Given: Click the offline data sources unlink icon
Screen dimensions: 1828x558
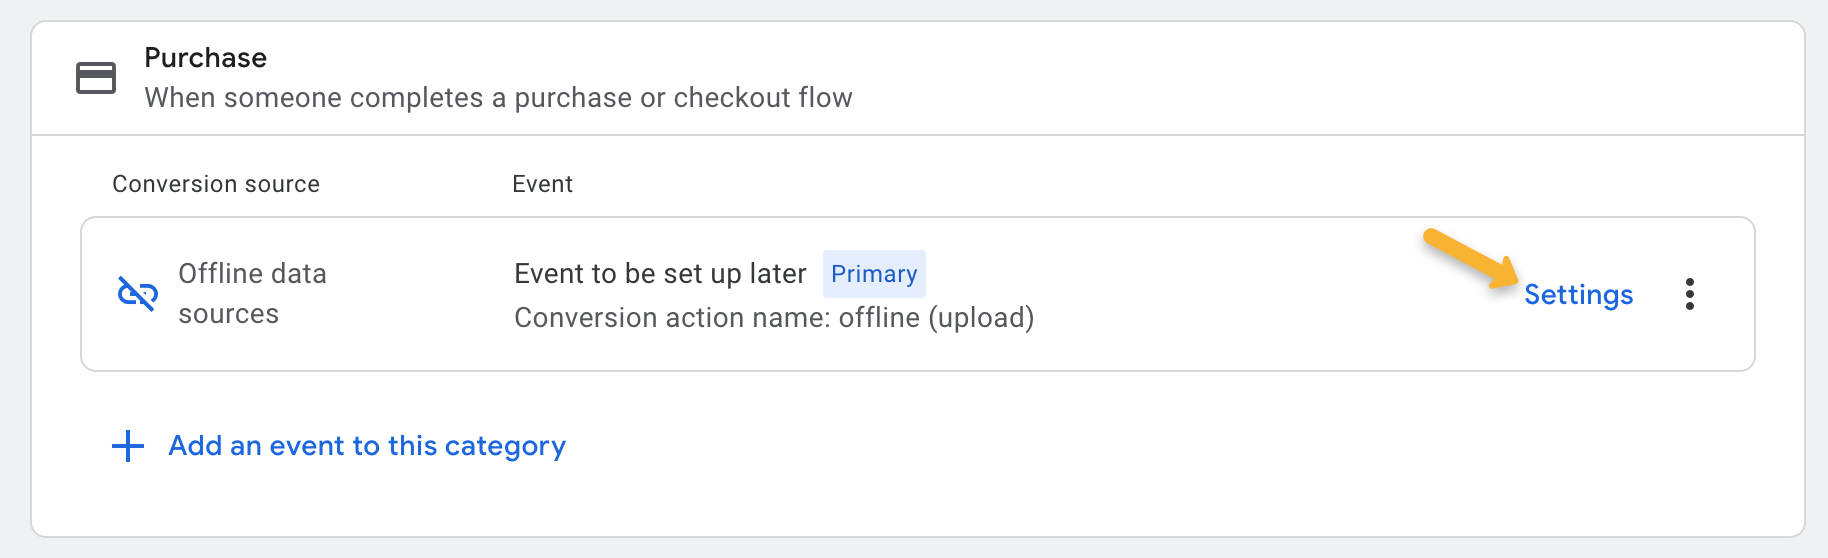Looking at the screenshot, I should pos(137,294).
